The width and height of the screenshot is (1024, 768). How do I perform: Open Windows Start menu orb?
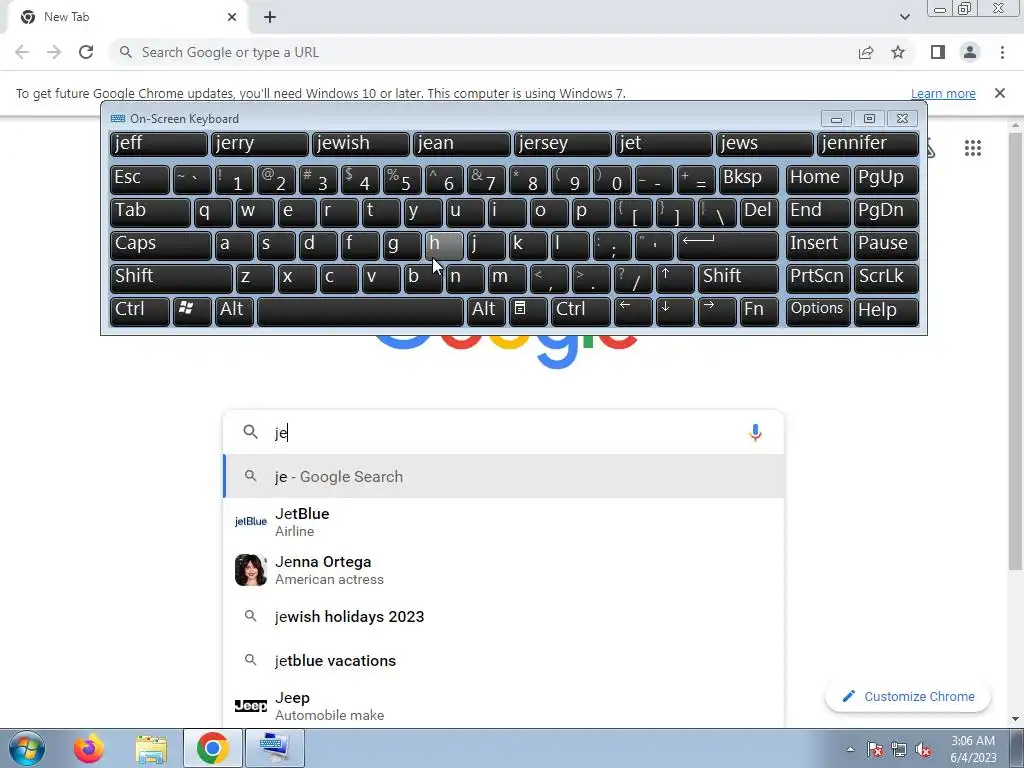coord(27,748)
